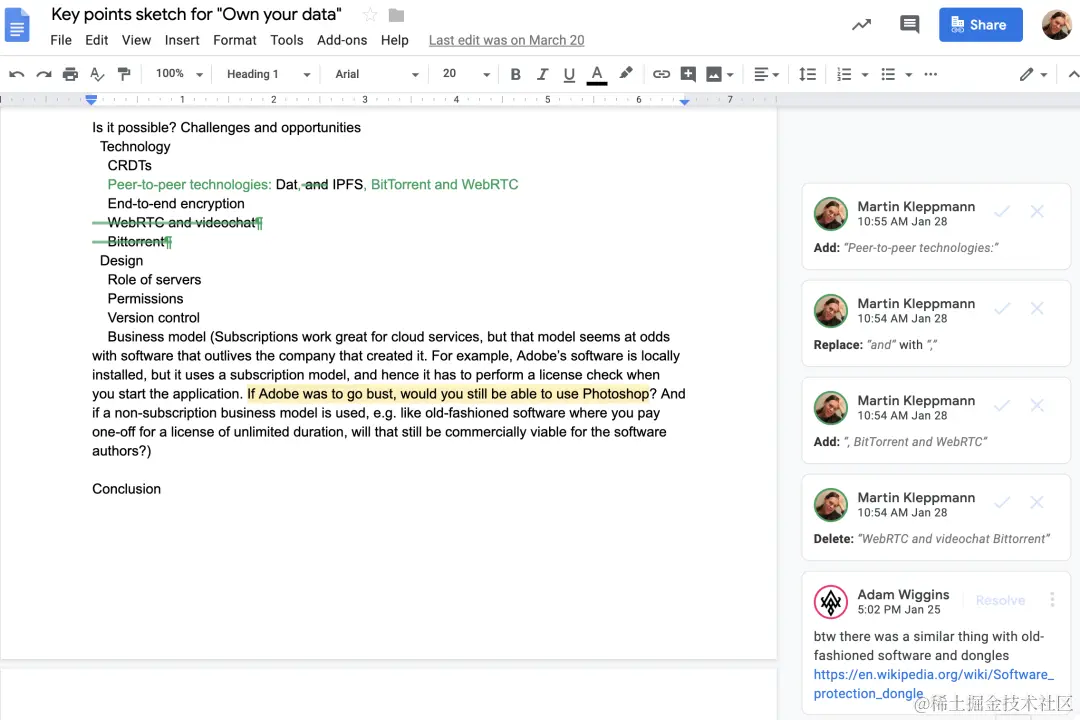Viewport: 1080px width, 720px height.
Task: Open the text color picker
Action: pos(596,74)
